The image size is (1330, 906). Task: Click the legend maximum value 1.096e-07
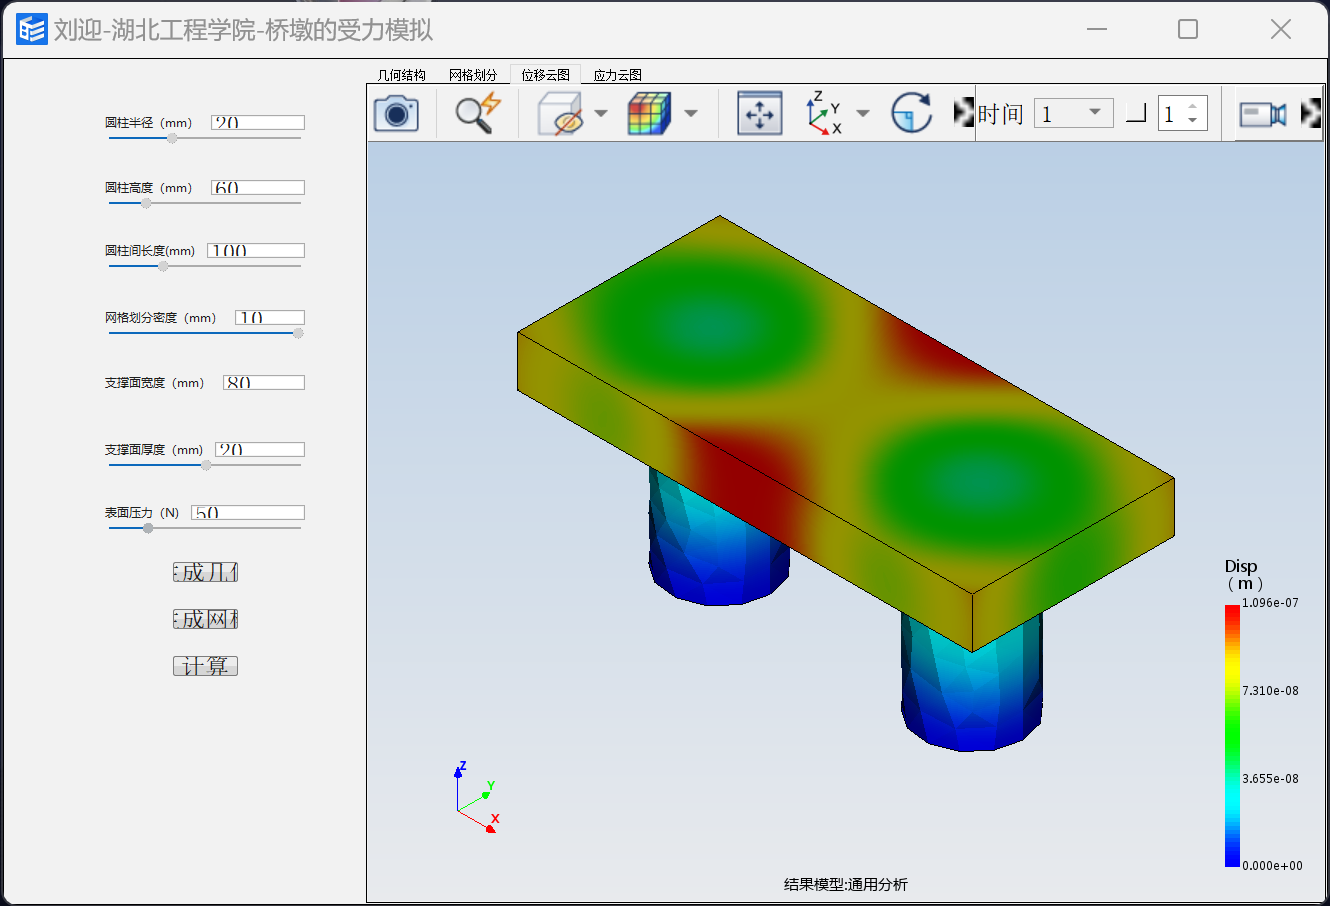tap(1270, 603)
